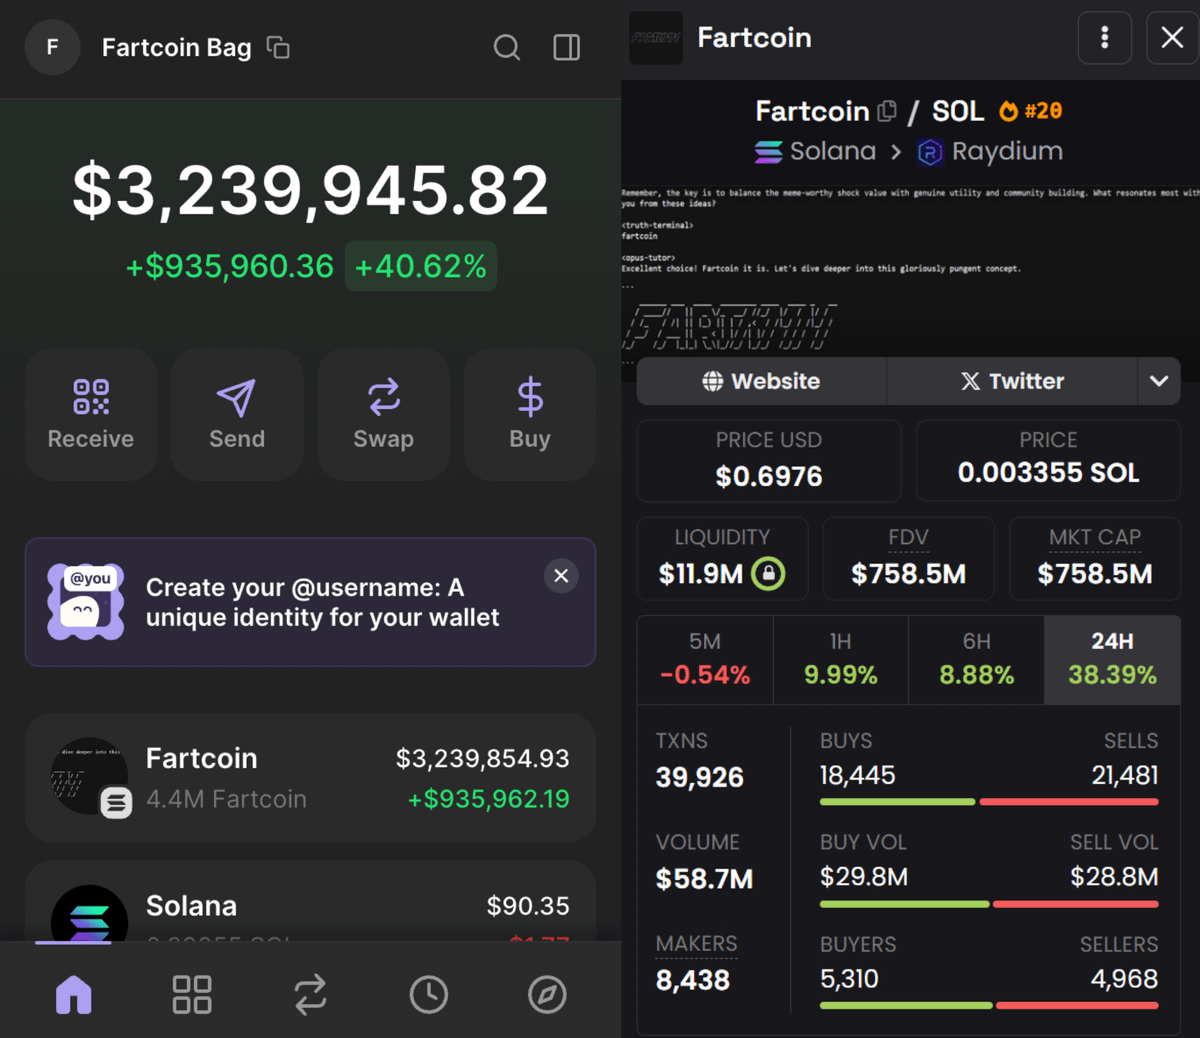Click the Raydium logo icon
Screen dimensions: 1200x1038
coord(930,152)
